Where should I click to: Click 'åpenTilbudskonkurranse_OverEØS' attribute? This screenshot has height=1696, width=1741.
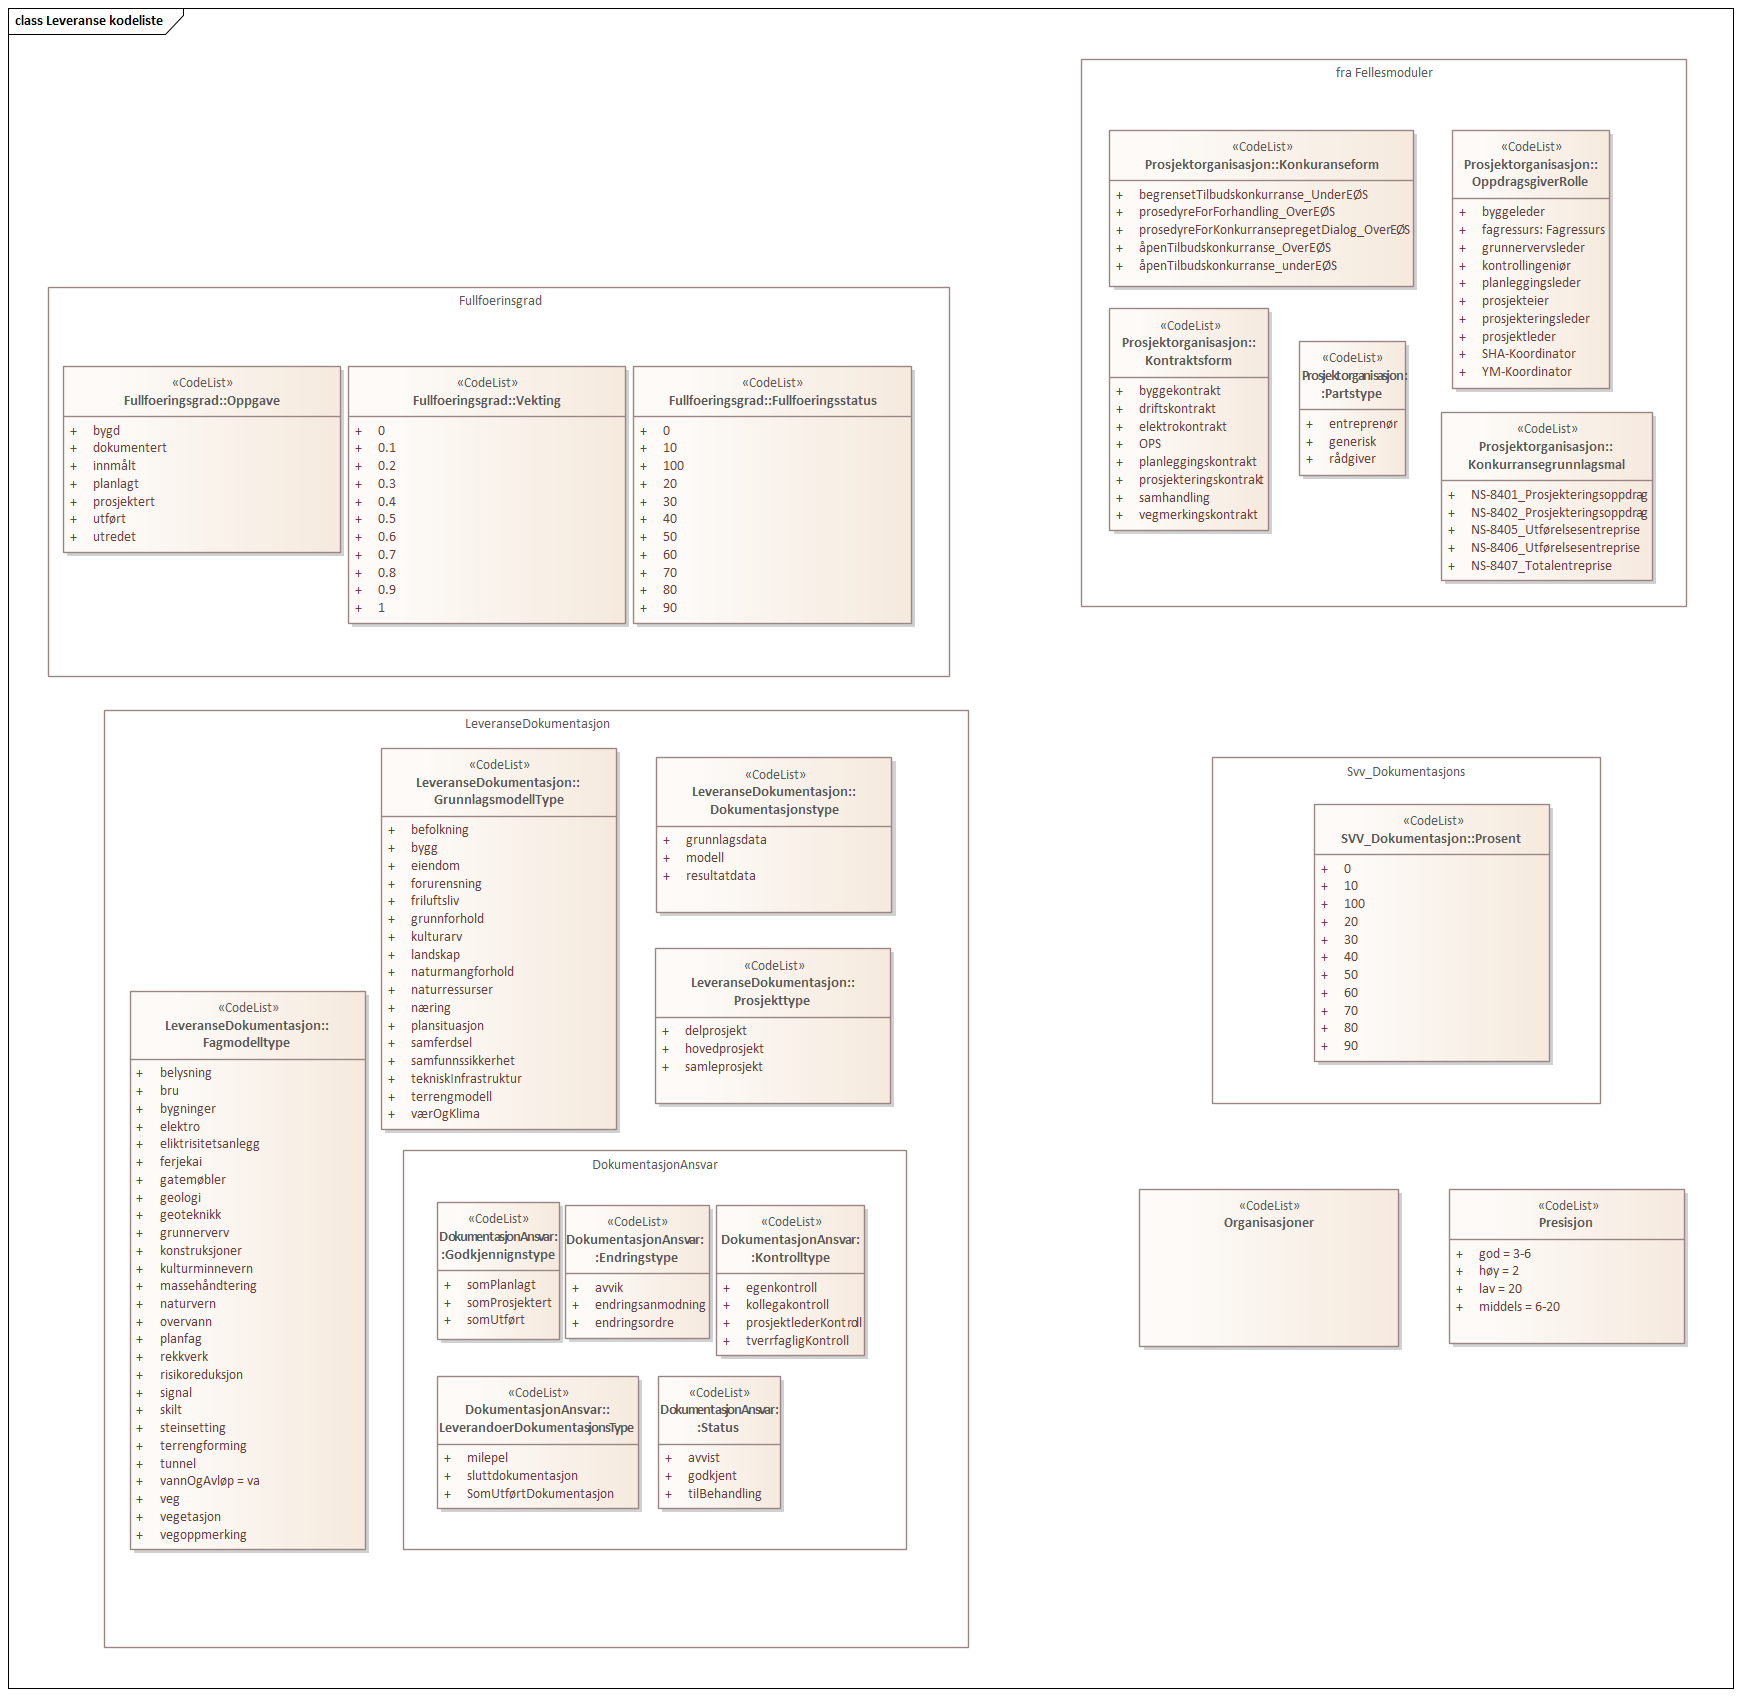[1235, 248]
